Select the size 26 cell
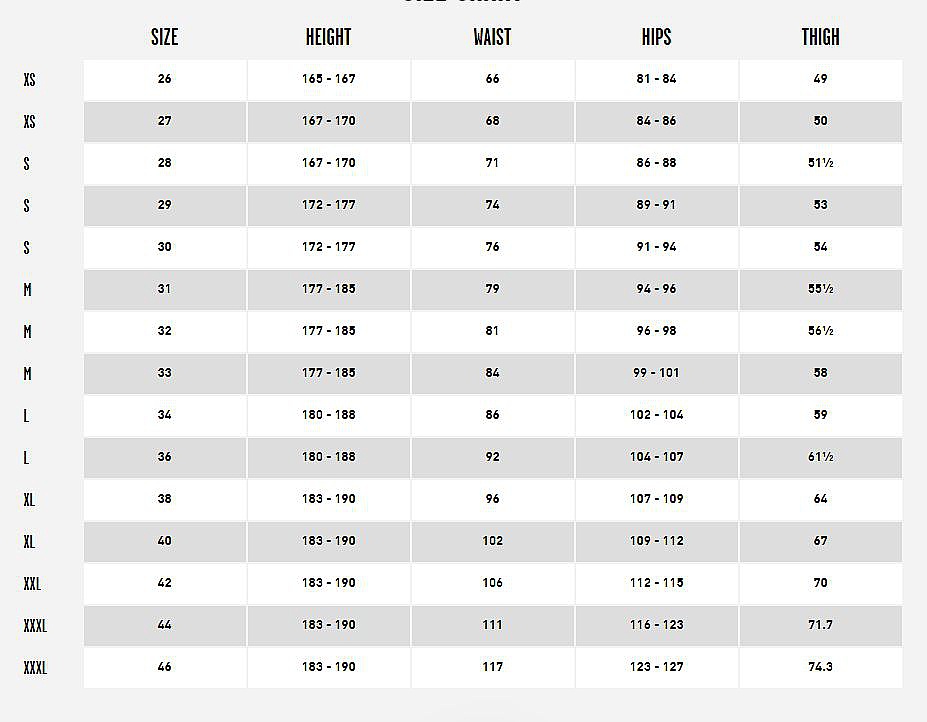This screenshot has height=722, width=927. [165, 79]
